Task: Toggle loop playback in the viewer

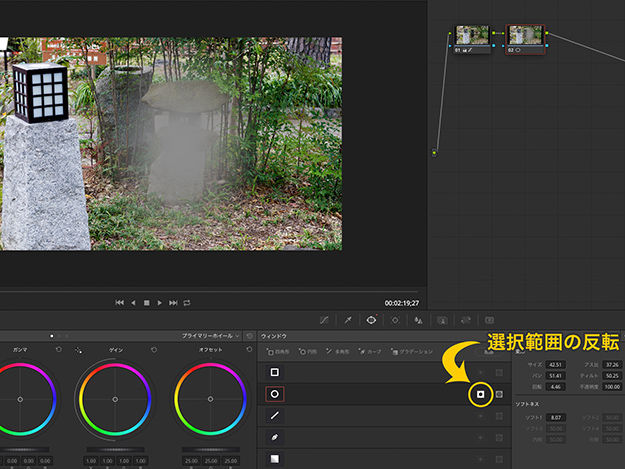Action: pos(186,302)
